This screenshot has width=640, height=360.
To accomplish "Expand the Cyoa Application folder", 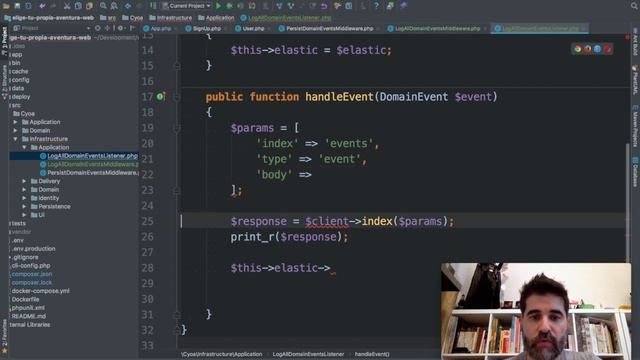I will (16, 122).
